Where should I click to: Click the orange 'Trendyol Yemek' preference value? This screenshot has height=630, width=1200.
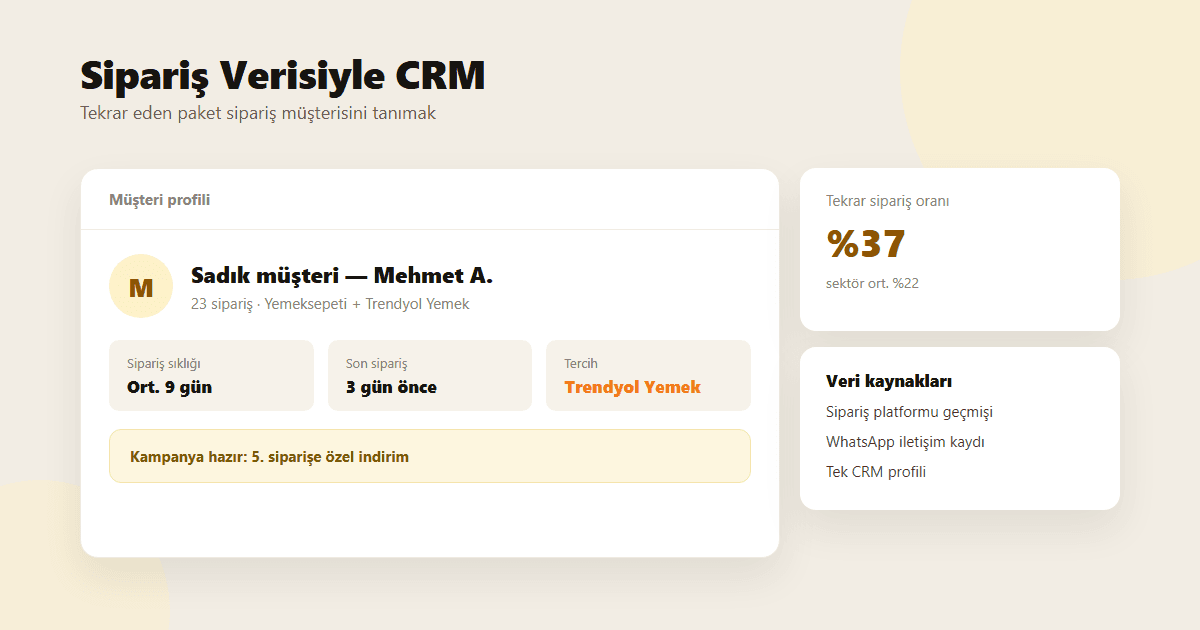[633, 387]
